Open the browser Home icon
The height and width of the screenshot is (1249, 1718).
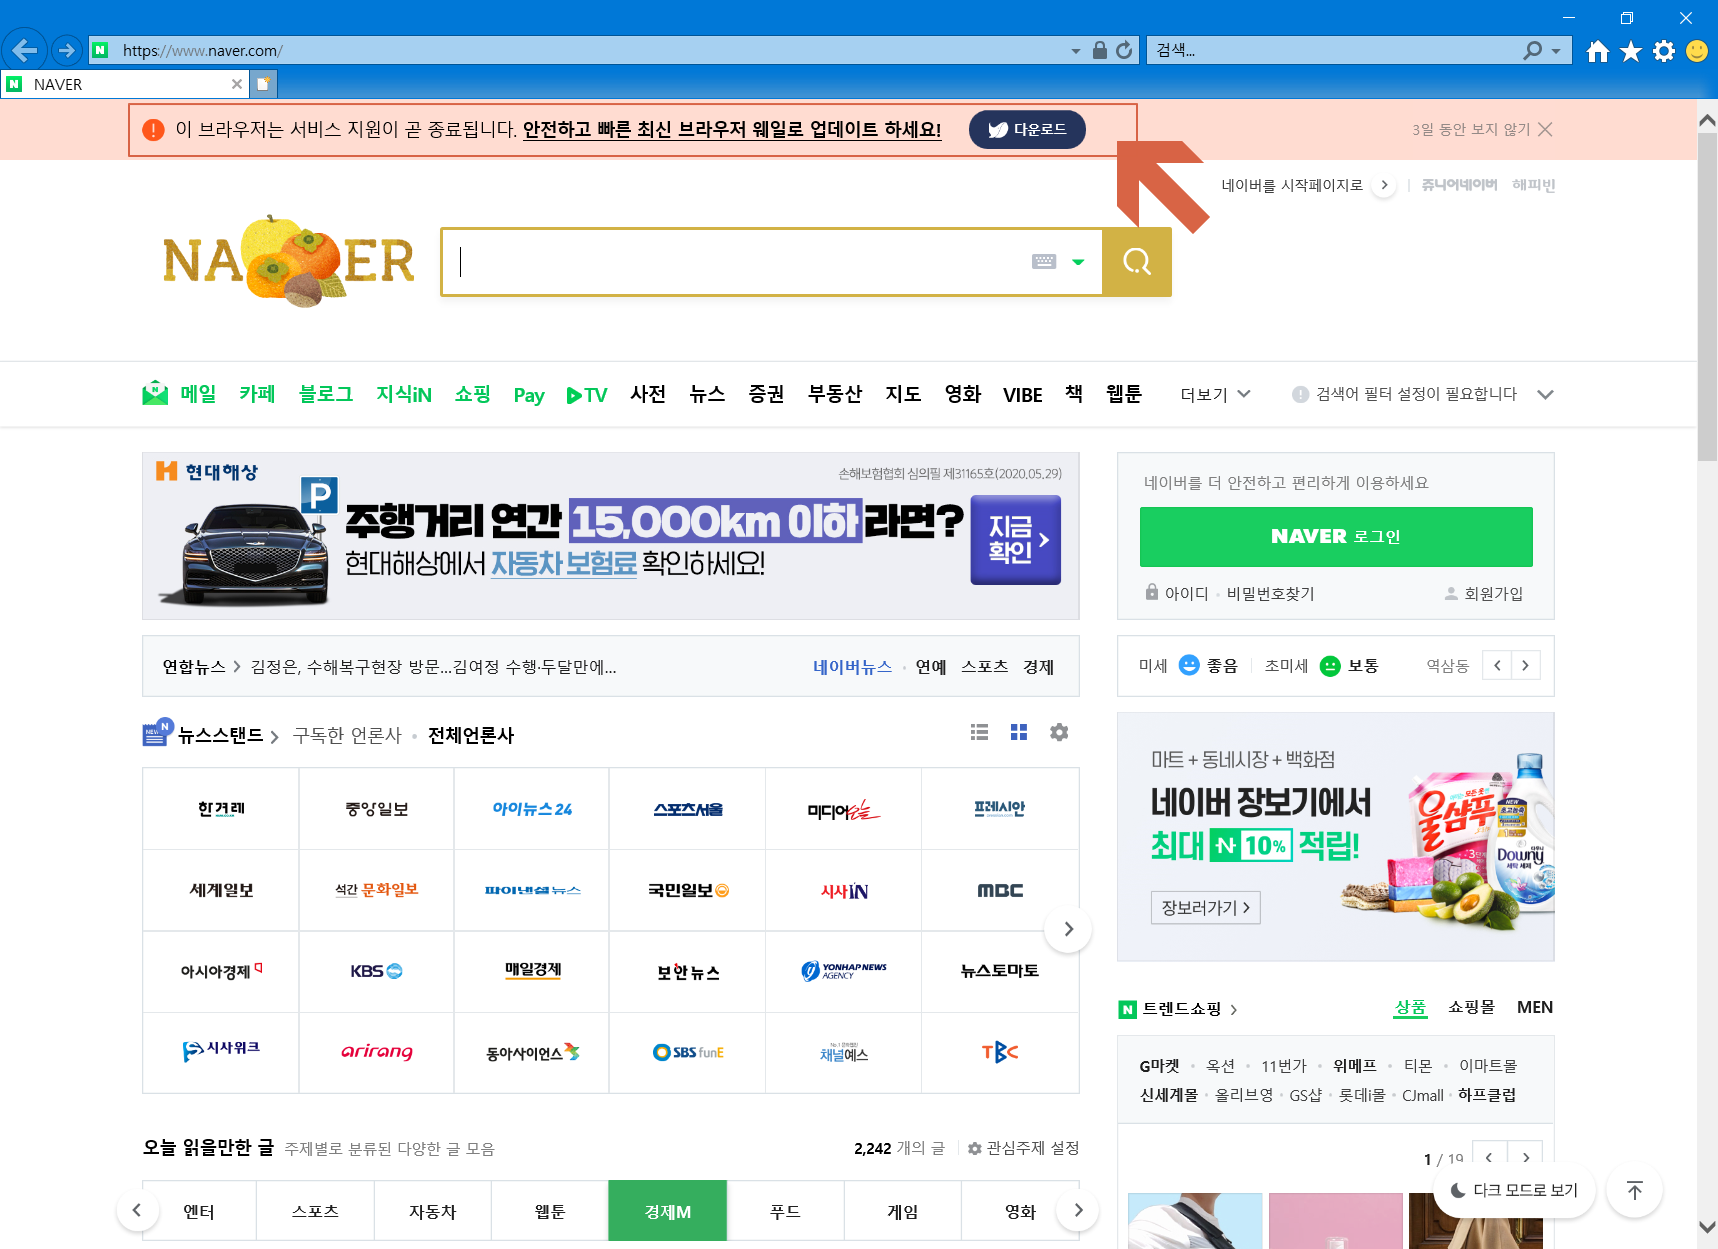tap(1598, 51)
